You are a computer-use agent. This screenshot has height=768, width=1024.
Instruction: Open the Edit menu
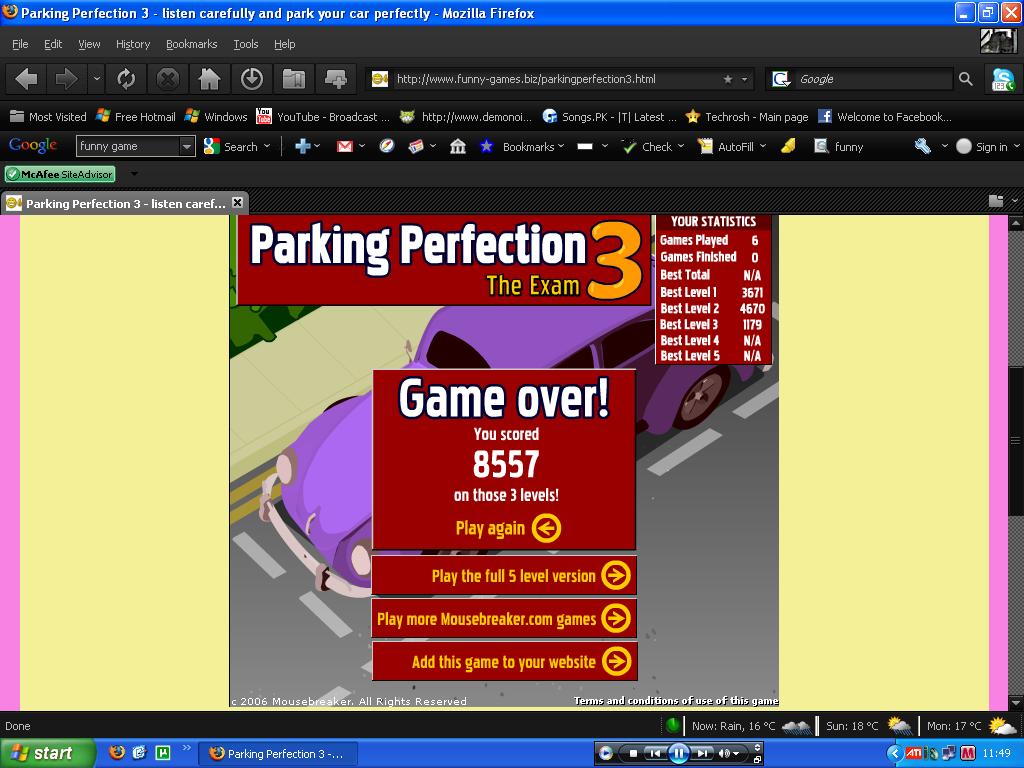53,44
